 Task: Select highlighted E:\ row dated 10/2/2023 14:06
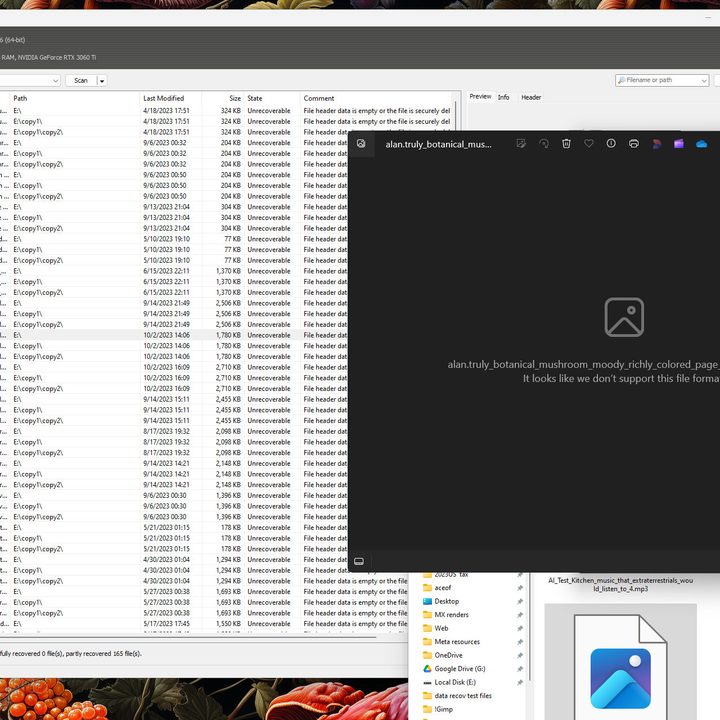click(174, 335)
